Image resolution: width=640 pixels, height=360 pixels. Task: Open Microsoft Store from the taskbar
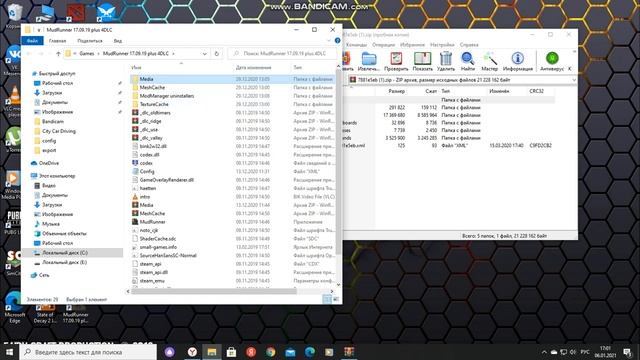231,351
